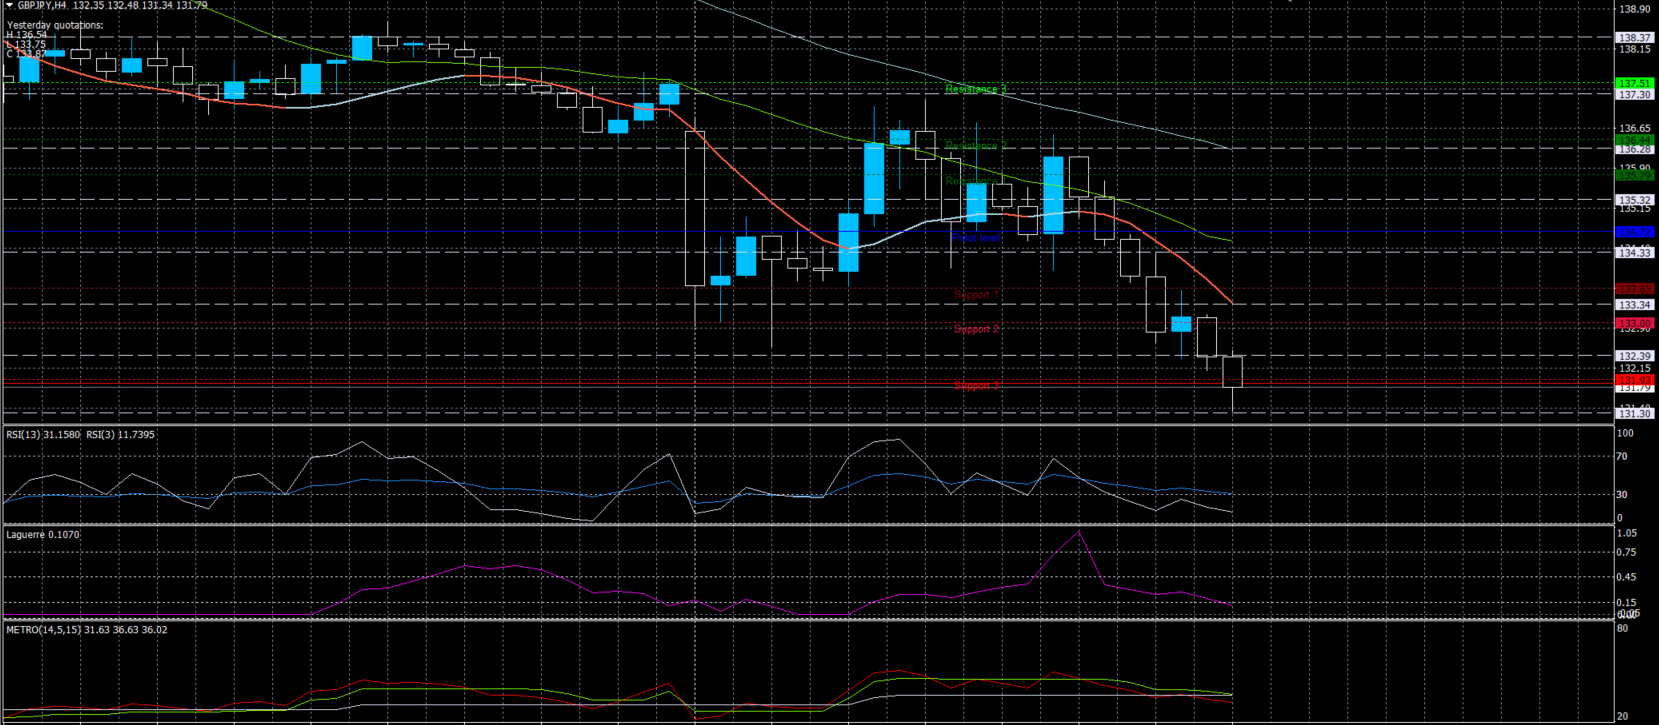Select the 'Support 1' level label

pyautogui.click(x=976, y=295)
